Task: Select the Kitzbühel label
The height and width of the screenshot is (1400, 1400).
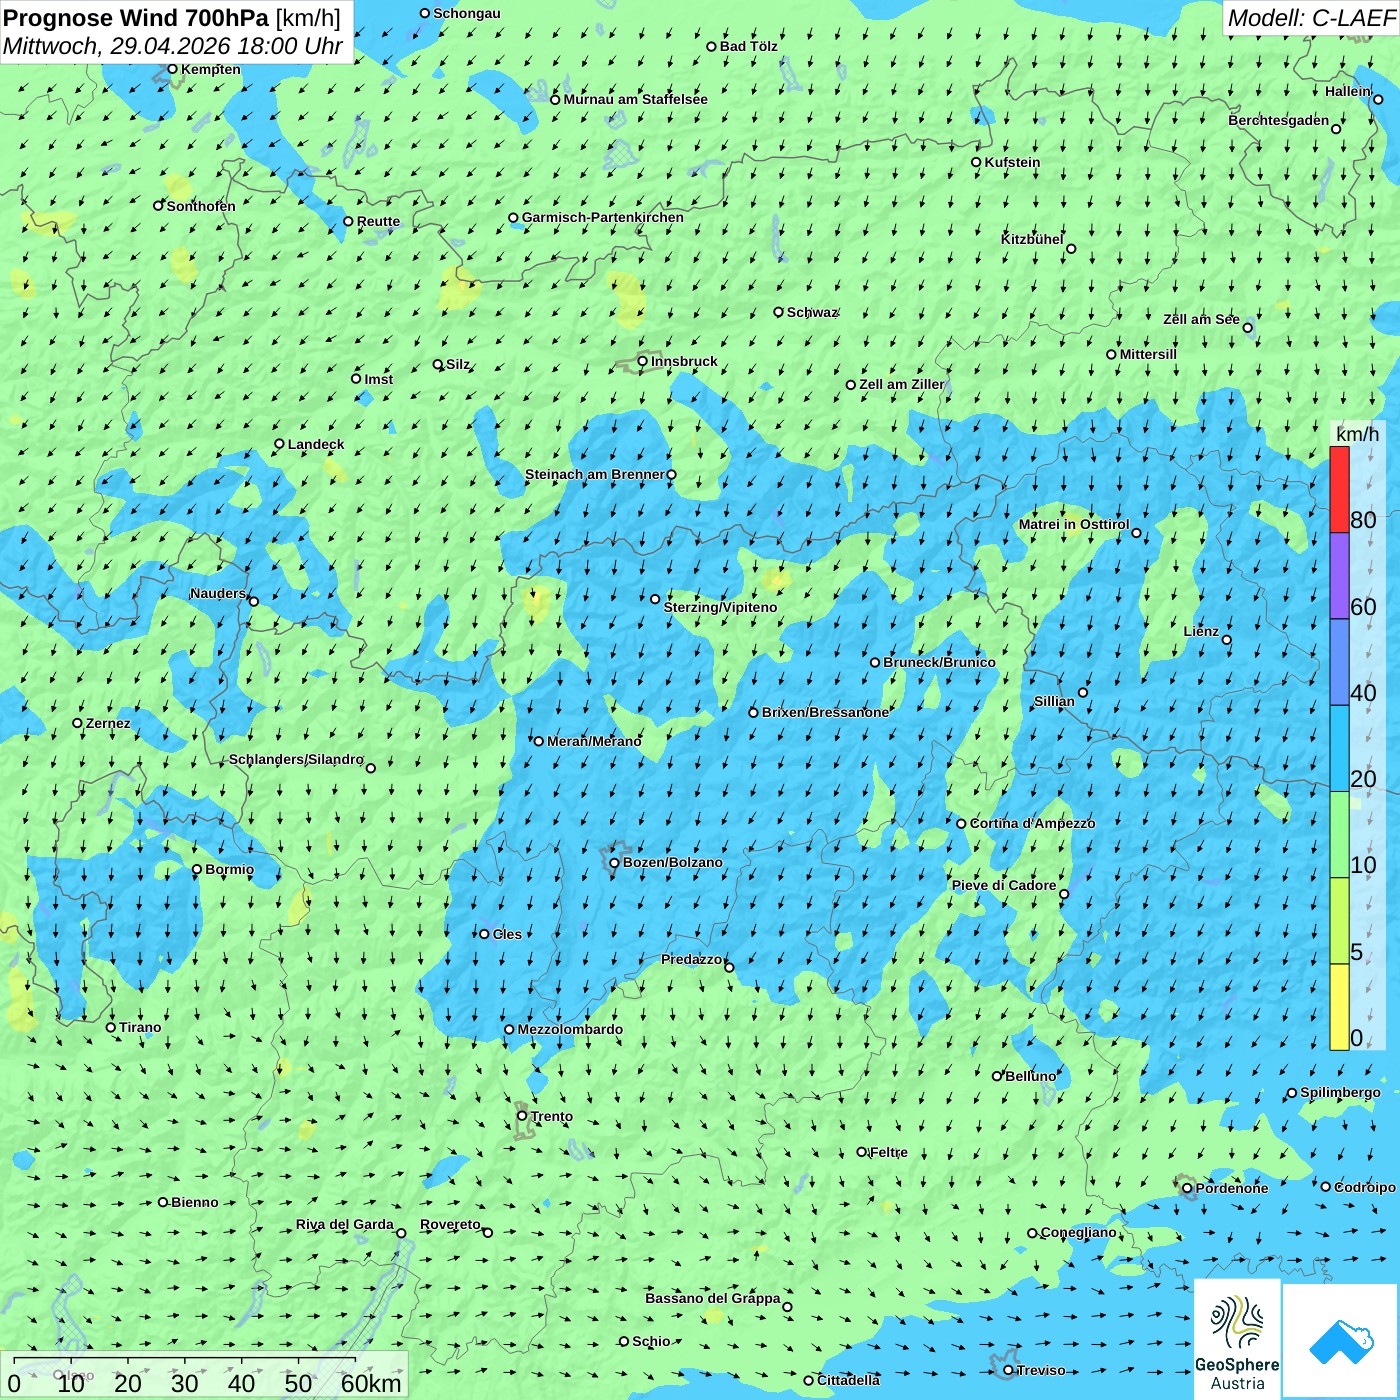Action: 1032,239
